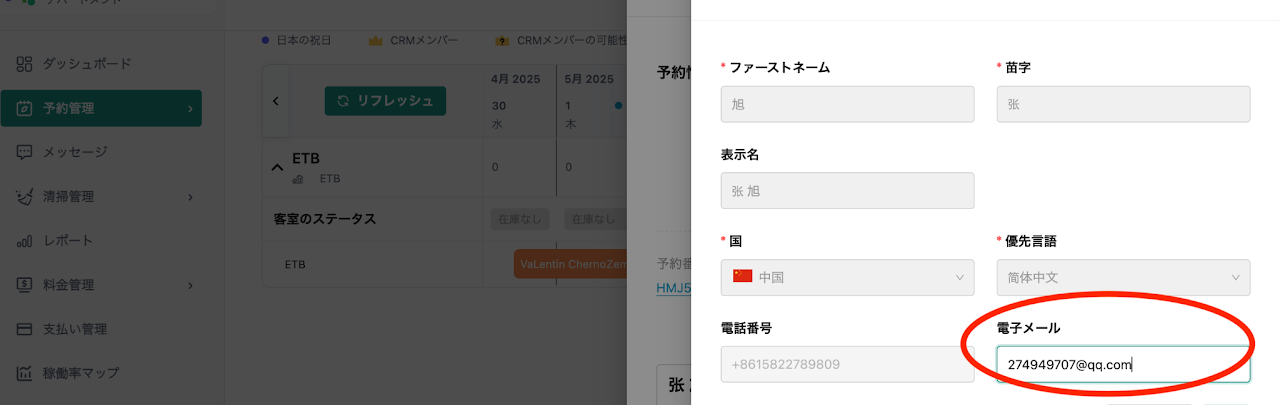Screen dimensions: 1280x405
Task: Collapse the ETB room group chevron
Action: tap(278, 167)
